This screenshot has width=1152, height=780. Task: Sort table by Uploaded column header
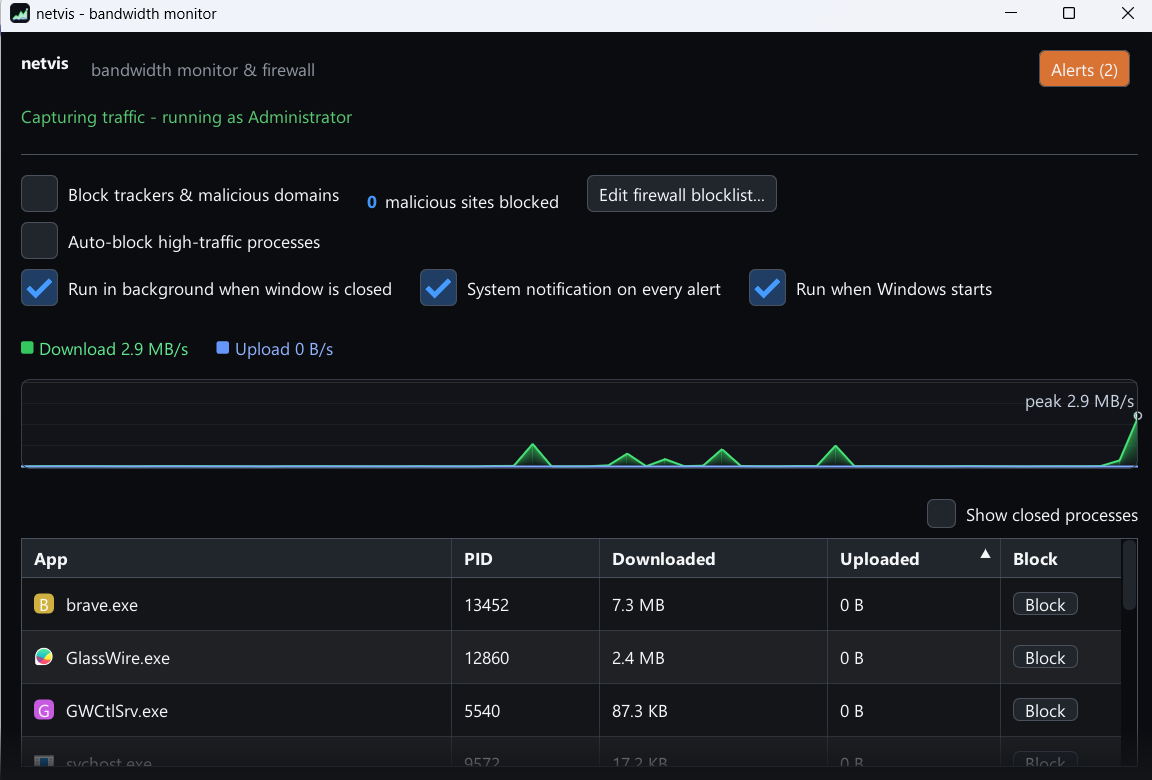(x=914, y=559)
